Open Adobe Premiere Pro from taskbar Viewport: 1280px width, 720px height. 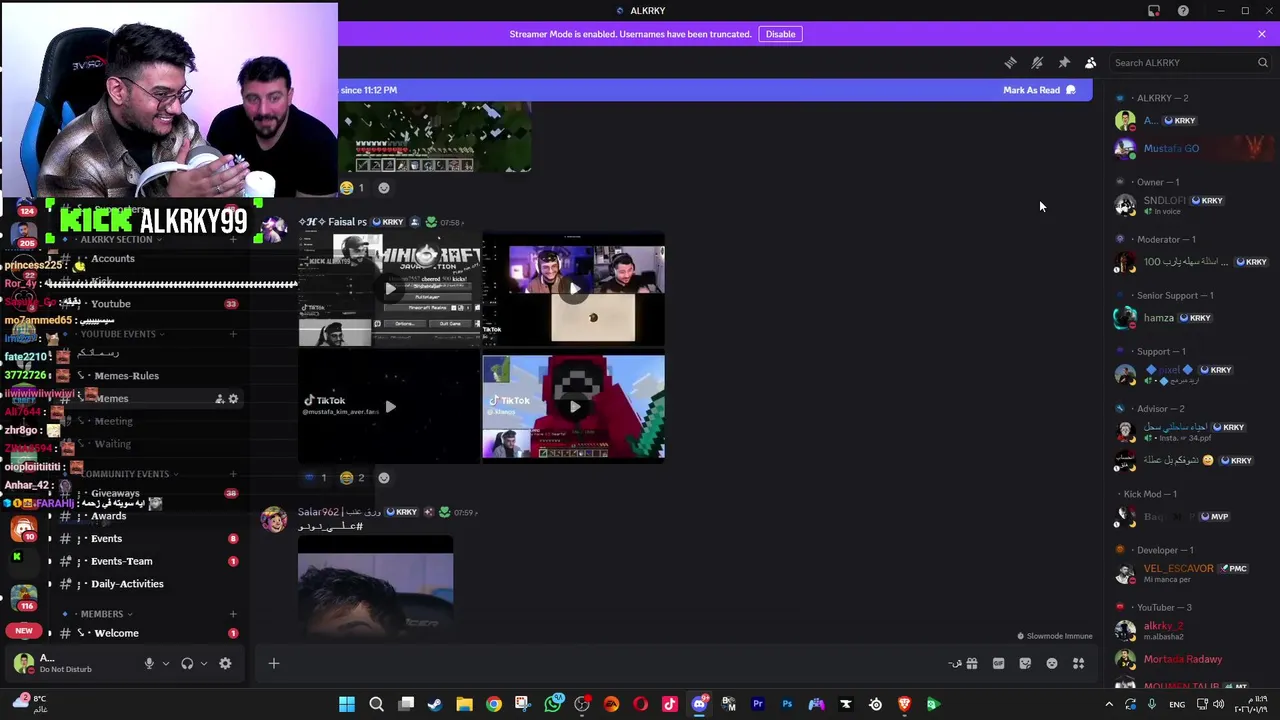[758, 705]
